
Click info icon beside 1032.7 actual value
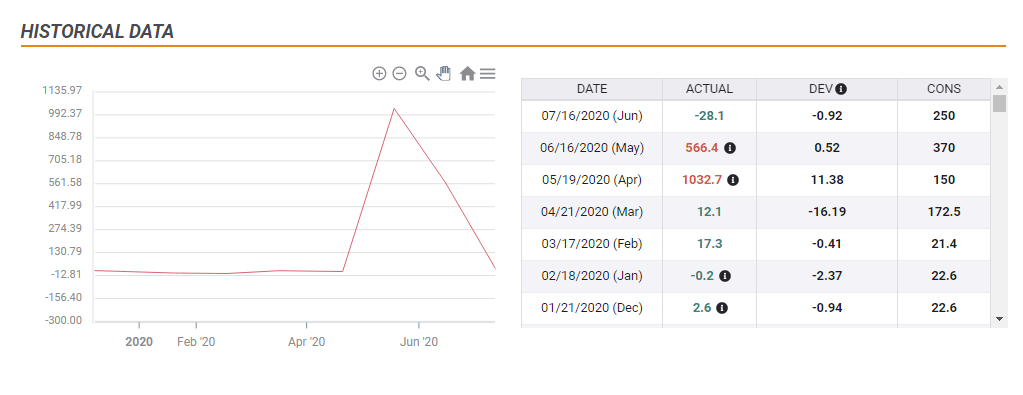click(x=733, y=180)
